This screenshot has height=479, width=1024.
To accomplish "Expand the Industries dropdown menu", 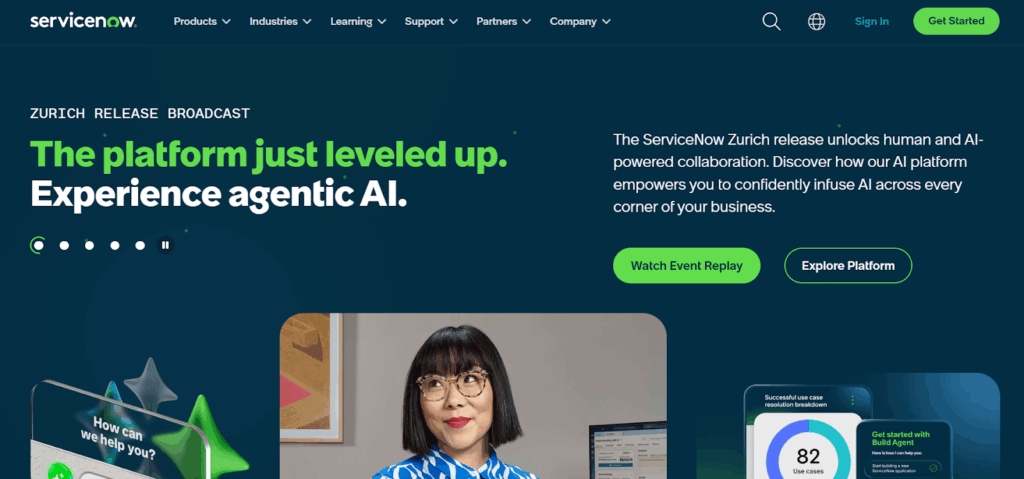I will click(x=280, y=22).
